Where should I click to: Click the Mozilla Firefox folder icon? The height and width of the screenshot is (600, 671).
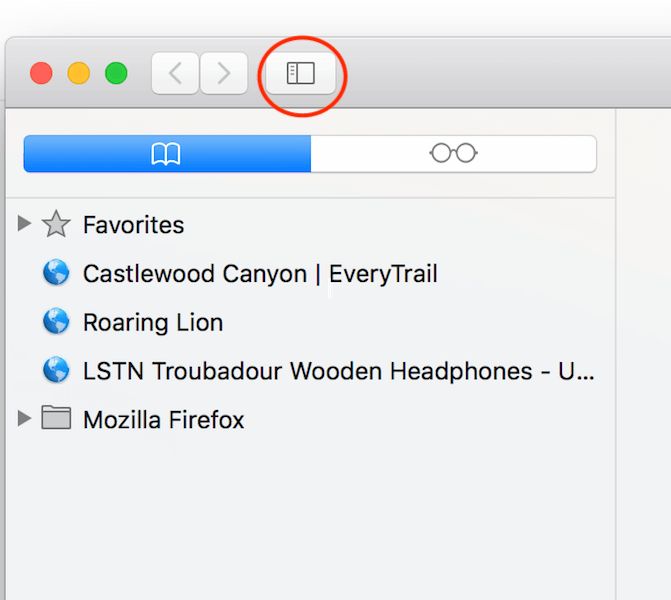tap(56, 417)
